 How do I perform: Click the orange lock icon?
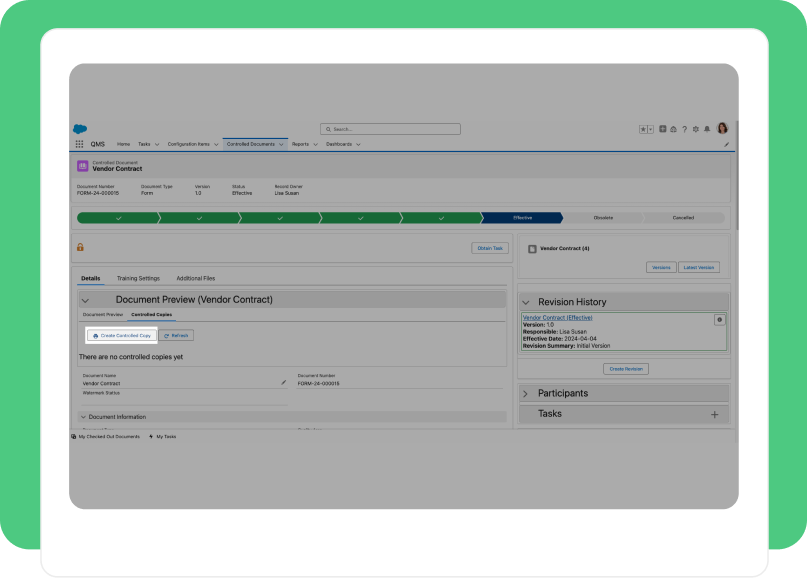80,247
